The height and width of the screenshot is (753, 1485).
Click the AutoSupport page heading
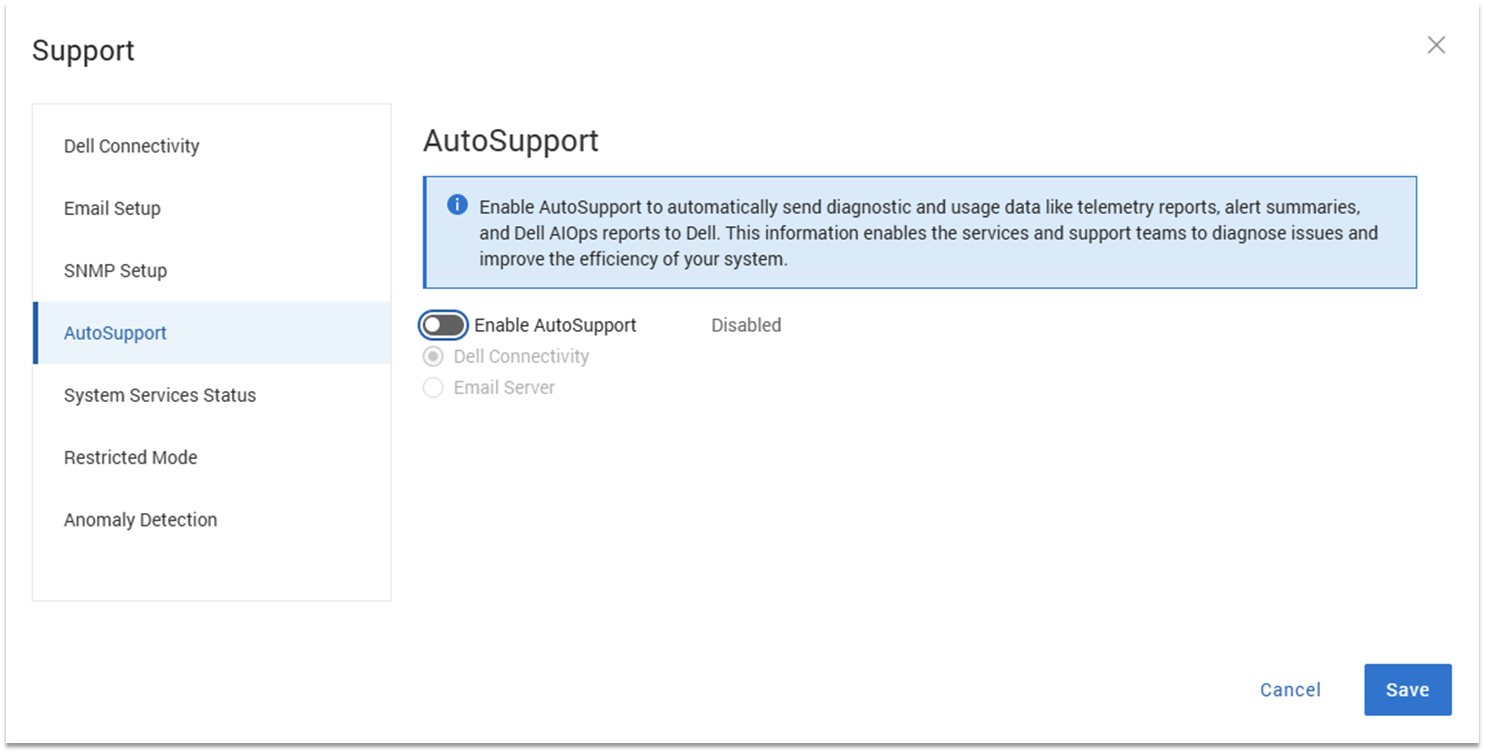512,141
